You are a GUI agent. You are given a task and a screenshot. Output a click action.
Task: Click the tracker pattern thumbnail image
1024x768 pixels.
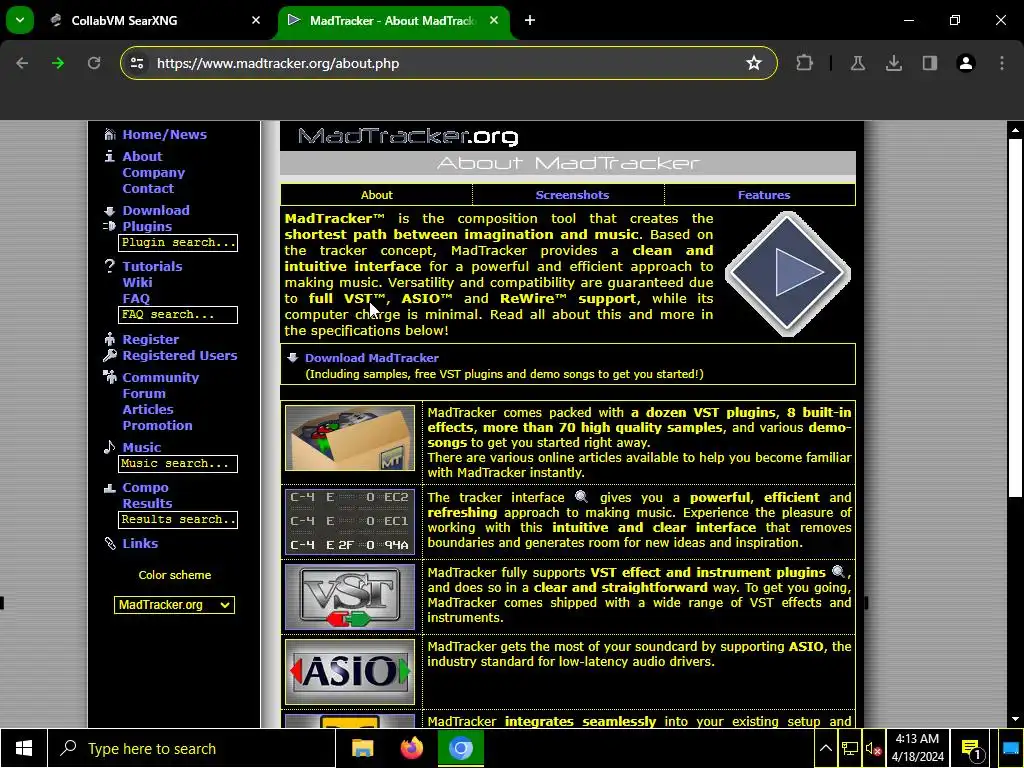[349, 521]
